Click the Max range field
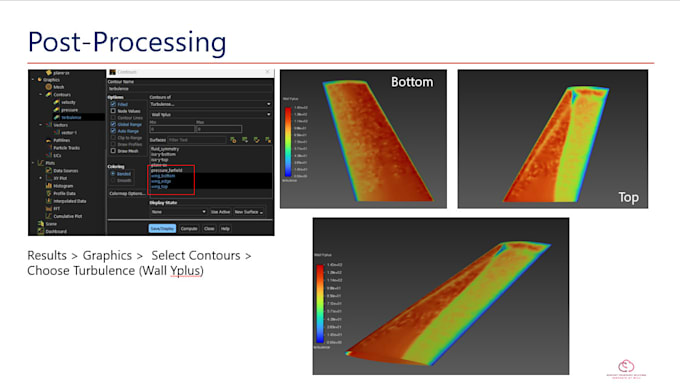The width and height of the screenshot is (680, 386). pos(219,129)
